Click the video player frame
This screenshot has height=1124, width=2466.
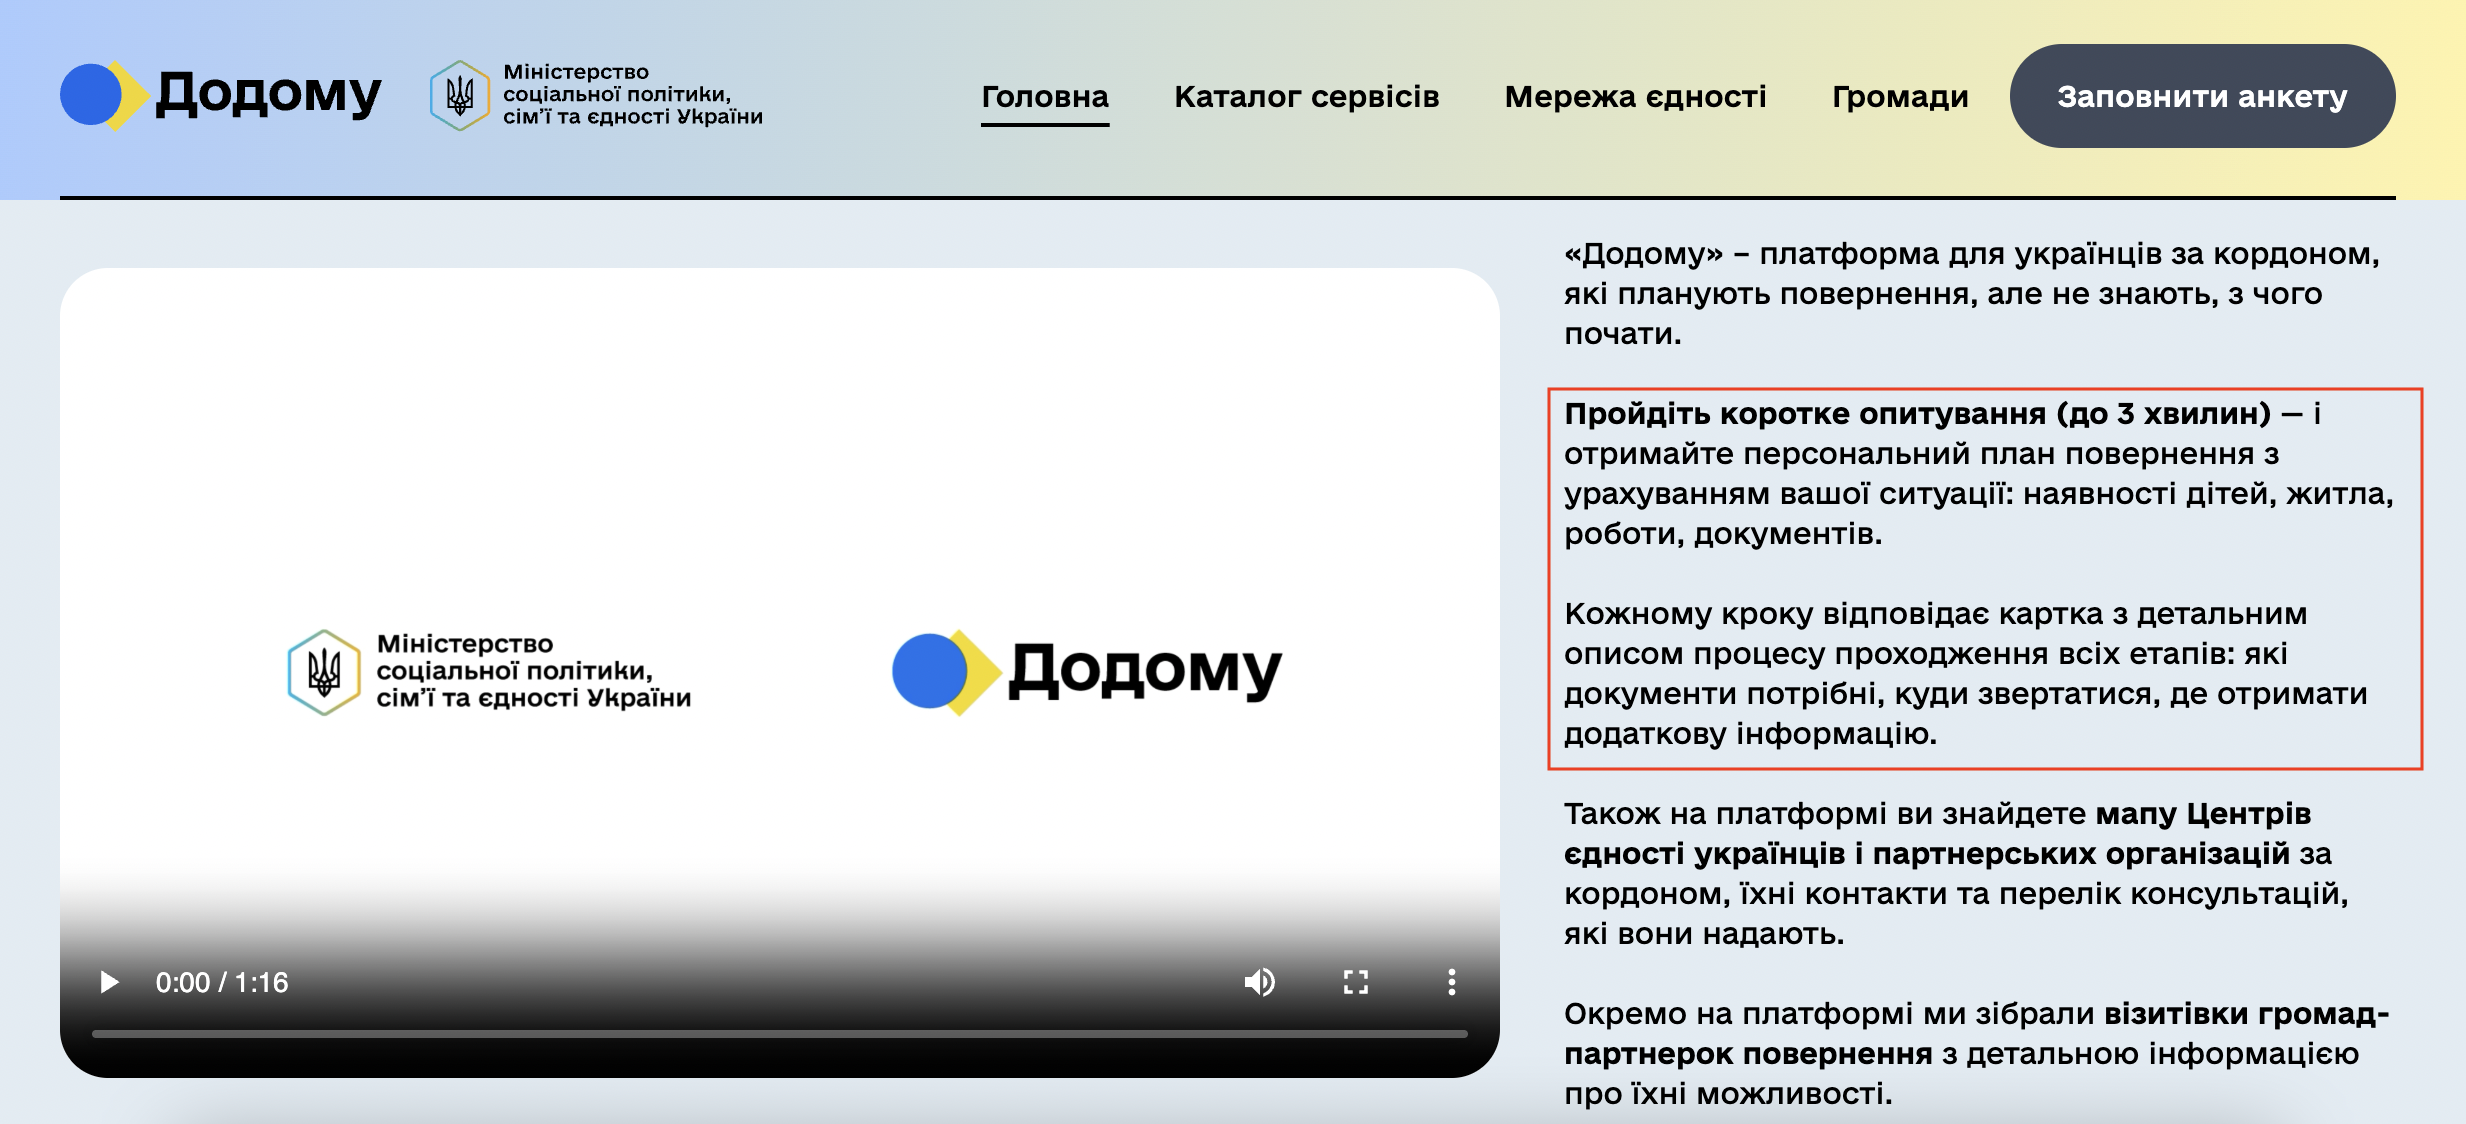(x=780, y=672)
